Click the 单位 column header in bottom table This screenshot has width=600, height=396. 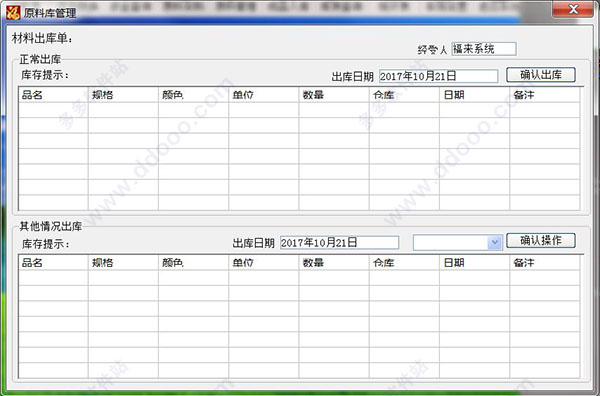coord(264,262)
